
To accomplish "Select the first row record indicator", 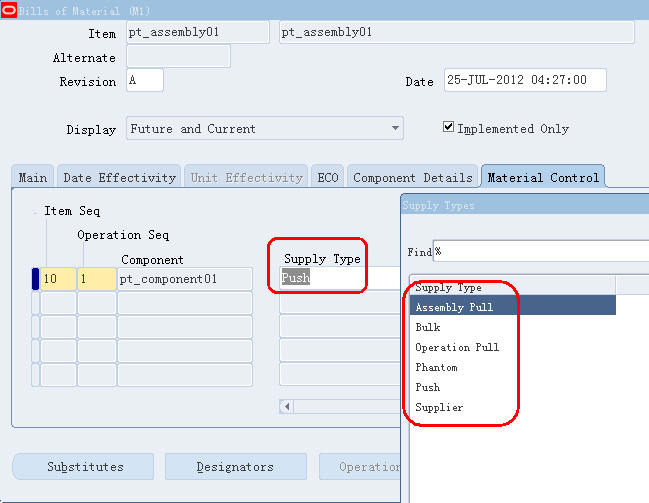I will pyautogui.click(x=35, y=279).
